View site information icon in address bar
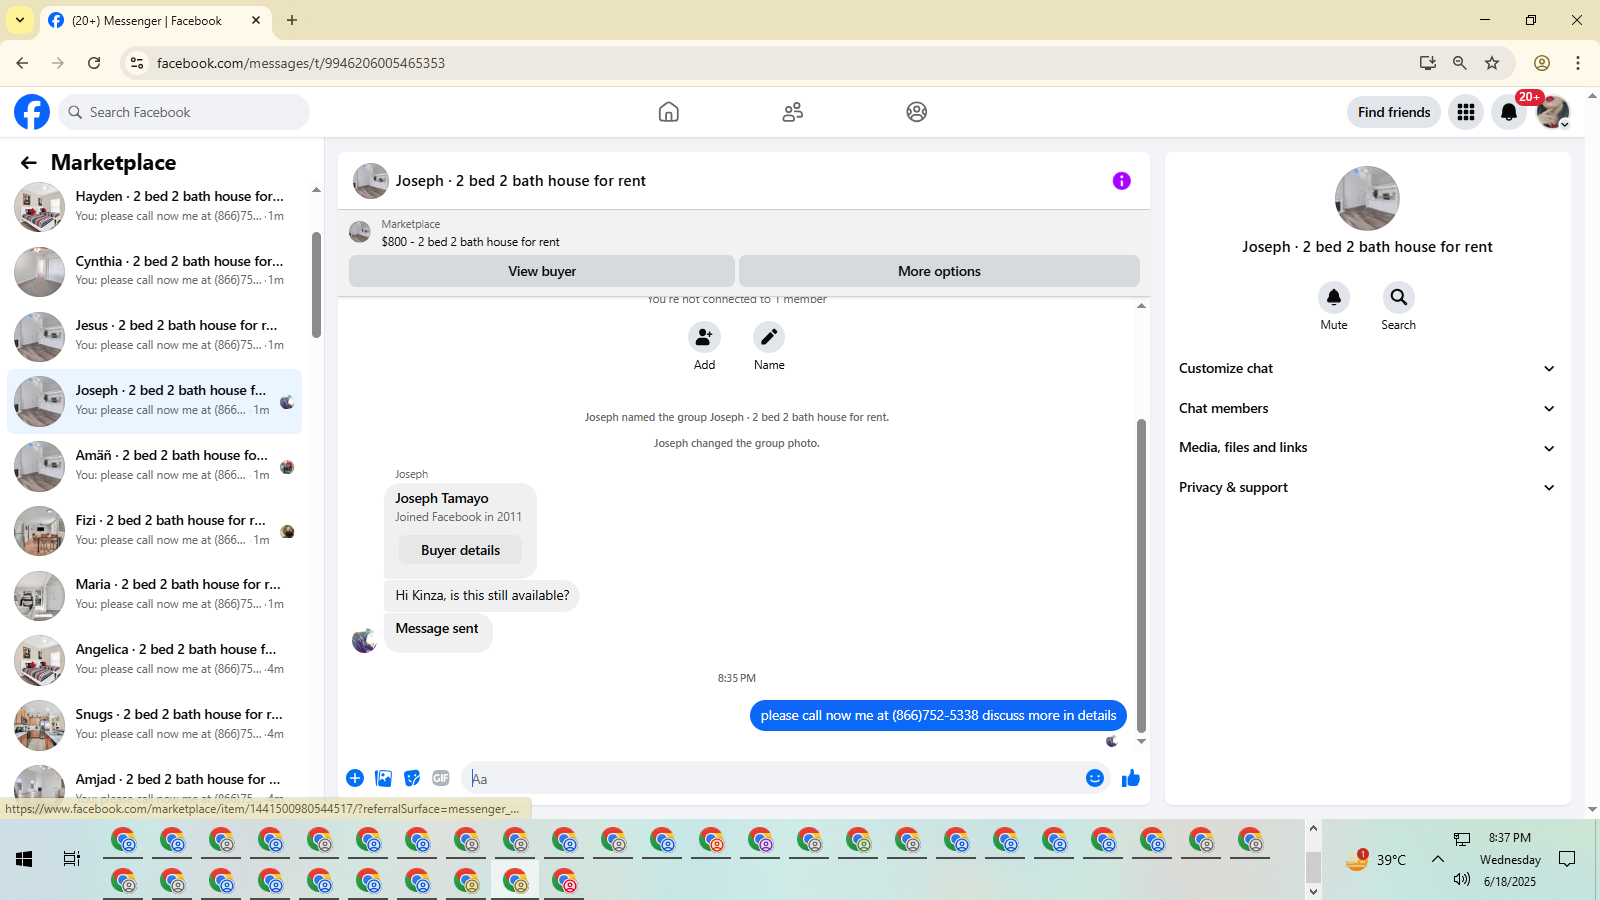Screen dimensions: 1600x900 click(137, 63)
